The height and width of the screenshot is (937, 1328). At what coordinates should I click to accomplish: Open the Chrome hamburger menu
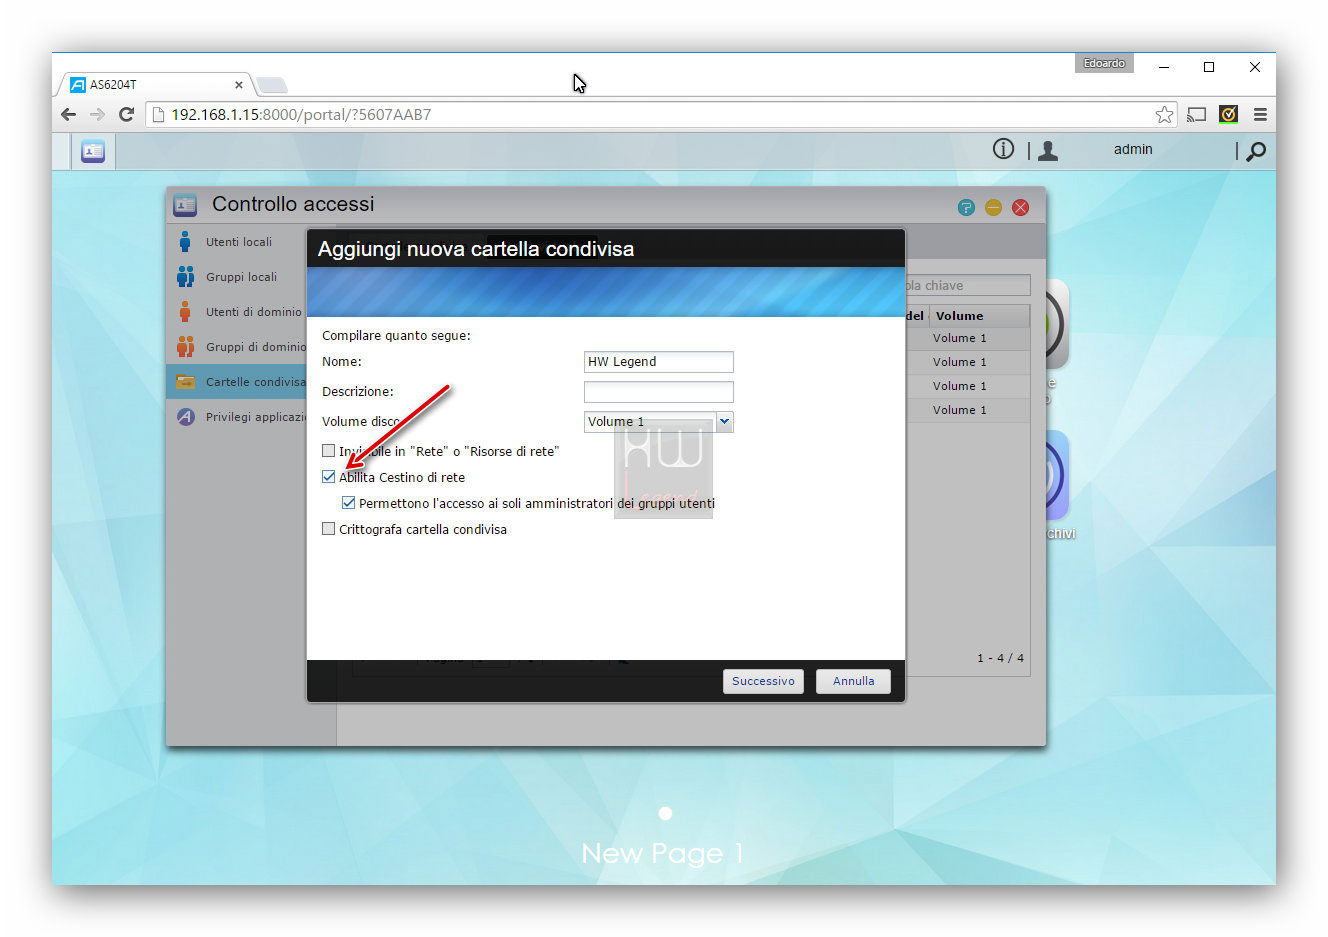(1260, 114)
